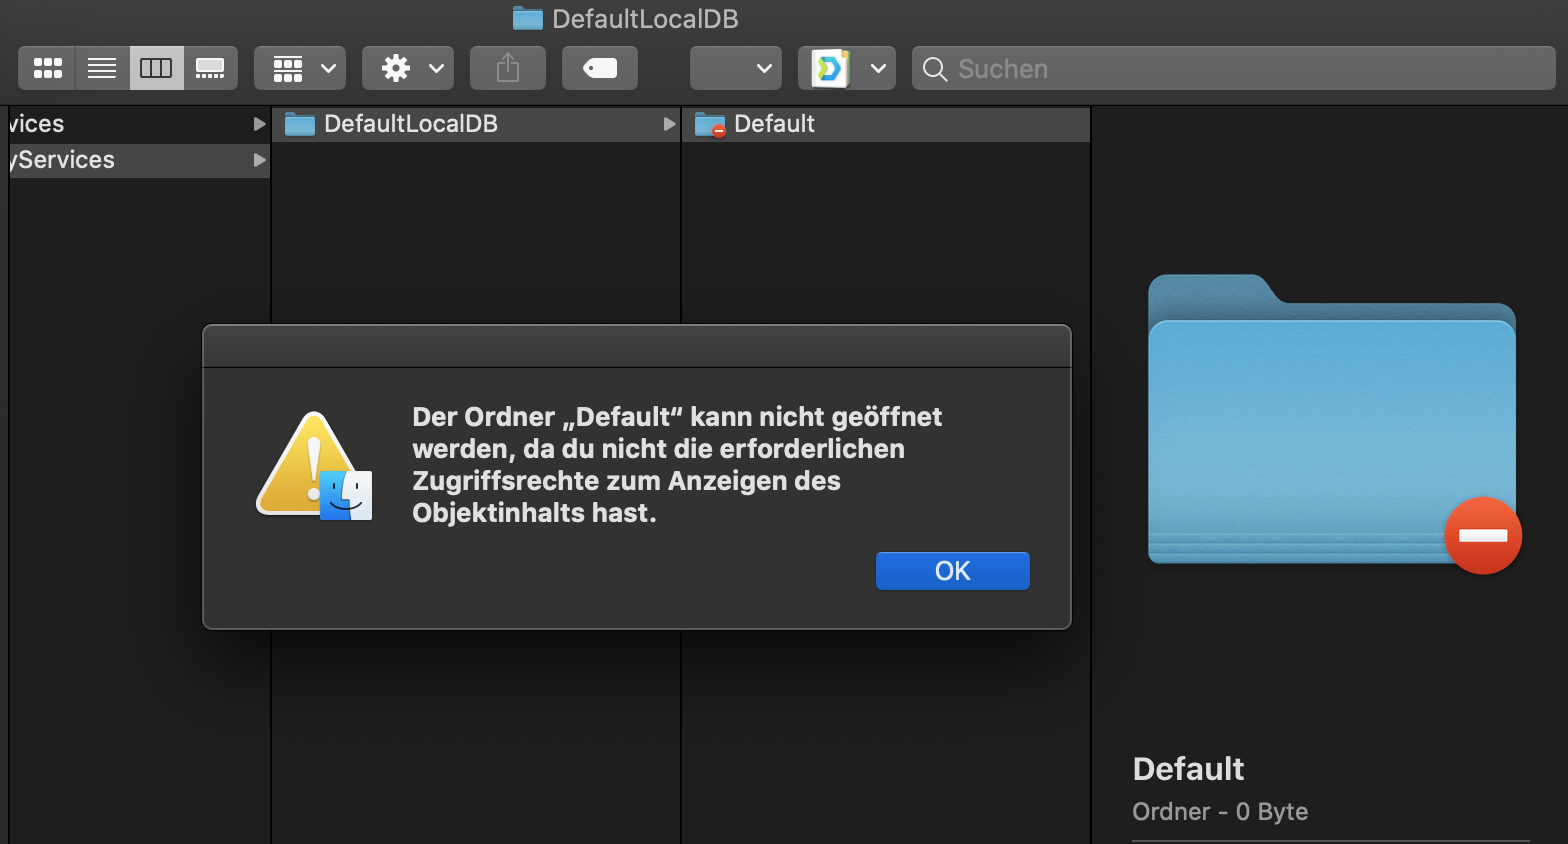
Task: Select the row ending in 'vices'
Action: pos(139,124)
